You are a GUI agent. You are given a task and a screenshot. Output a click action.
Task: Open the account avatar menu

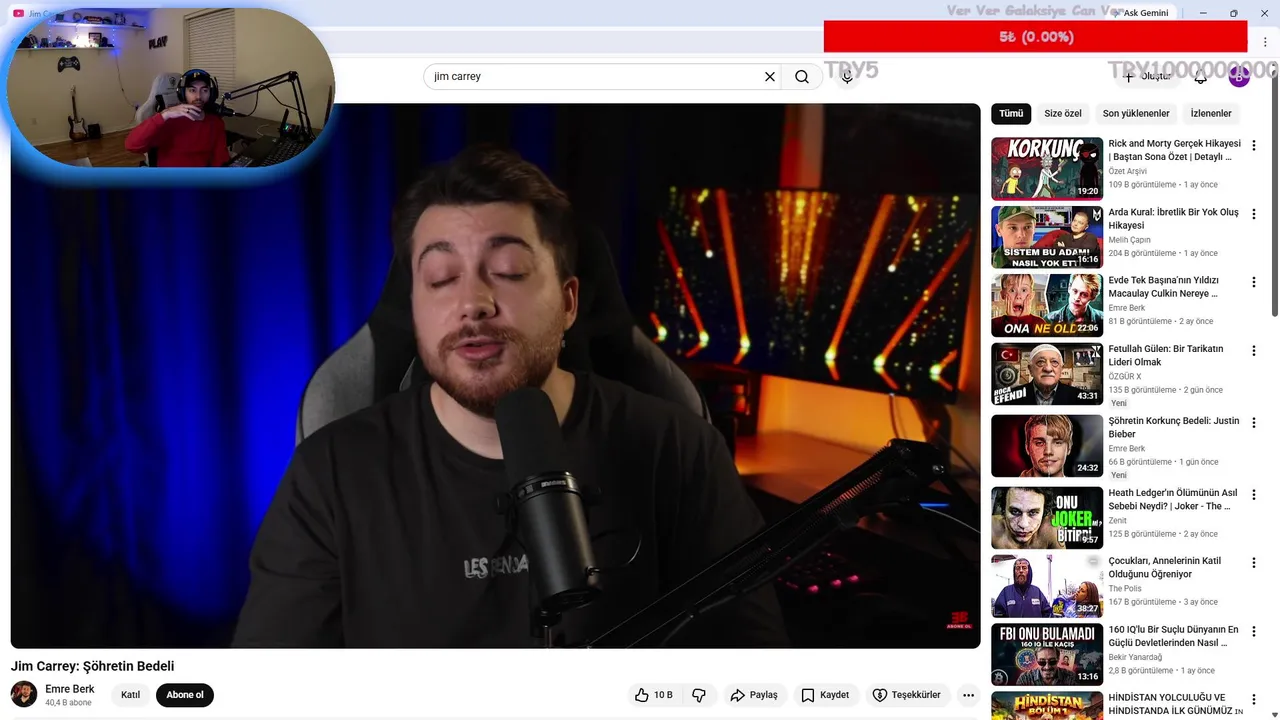(1239, 77)
